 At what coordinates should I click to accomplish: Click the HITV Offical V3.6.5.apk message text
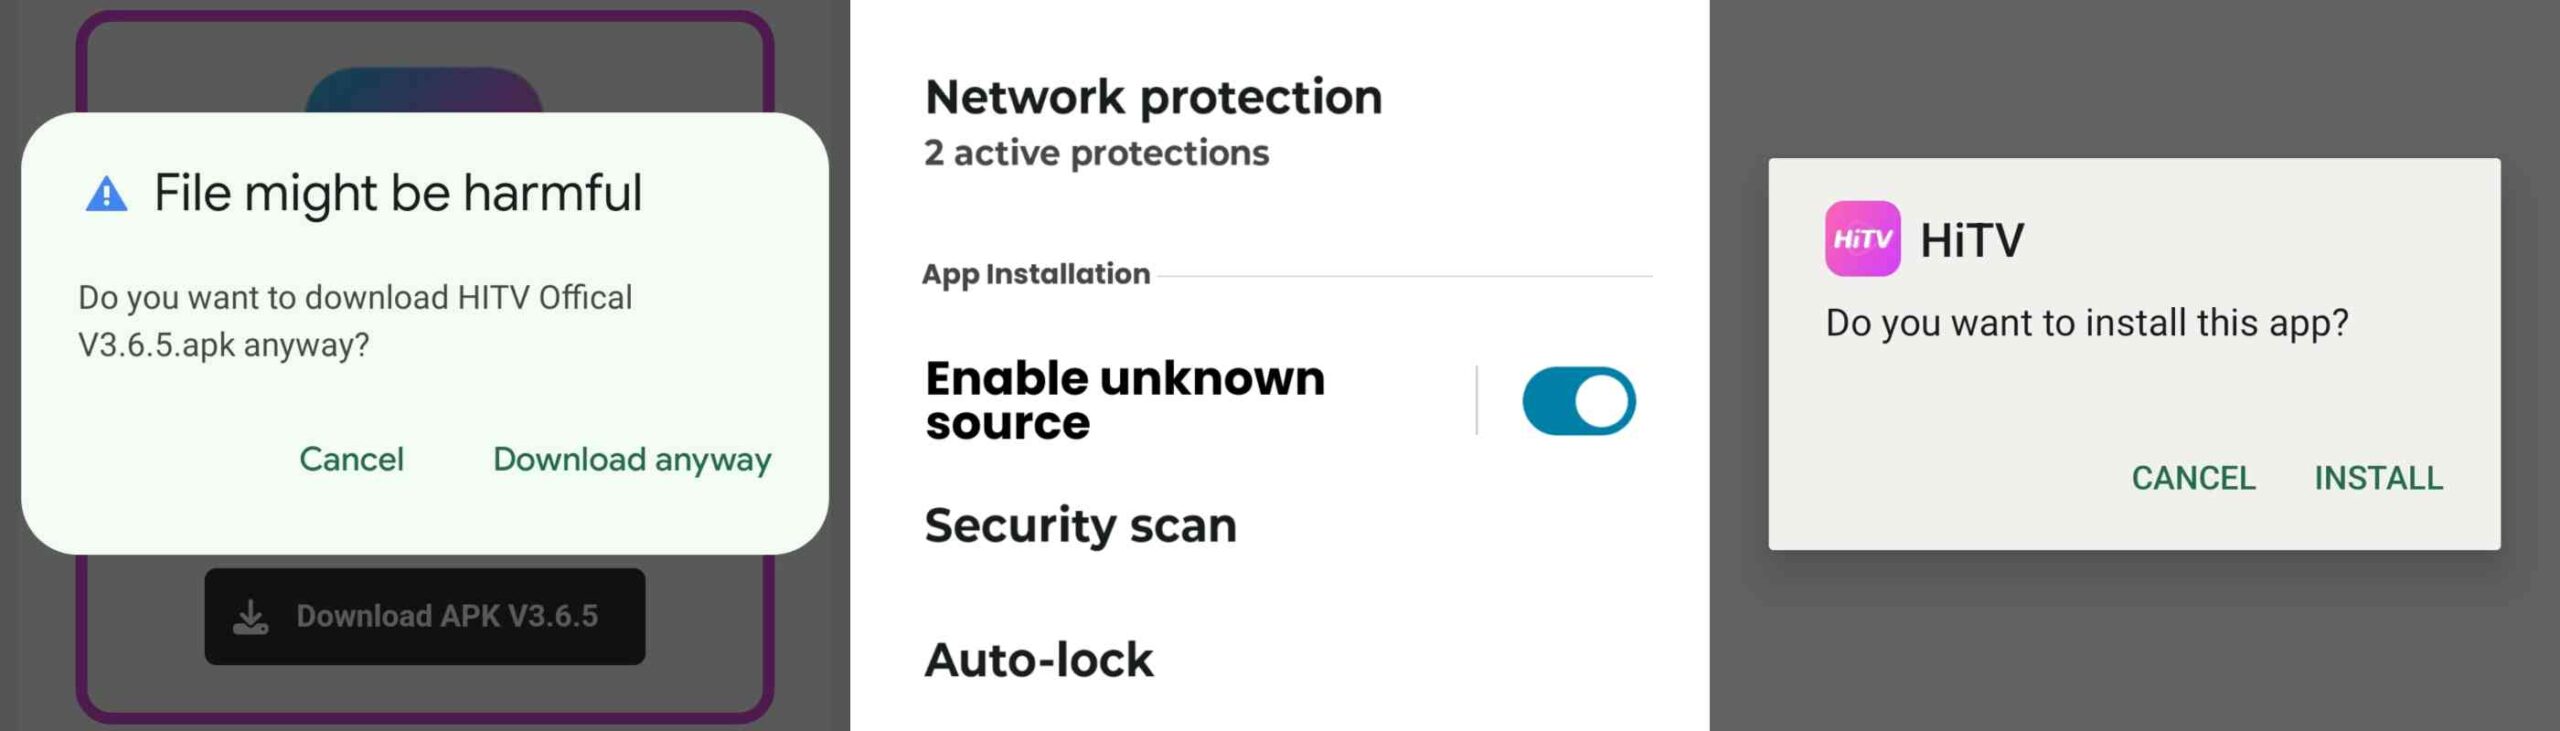tap(355, 321)
